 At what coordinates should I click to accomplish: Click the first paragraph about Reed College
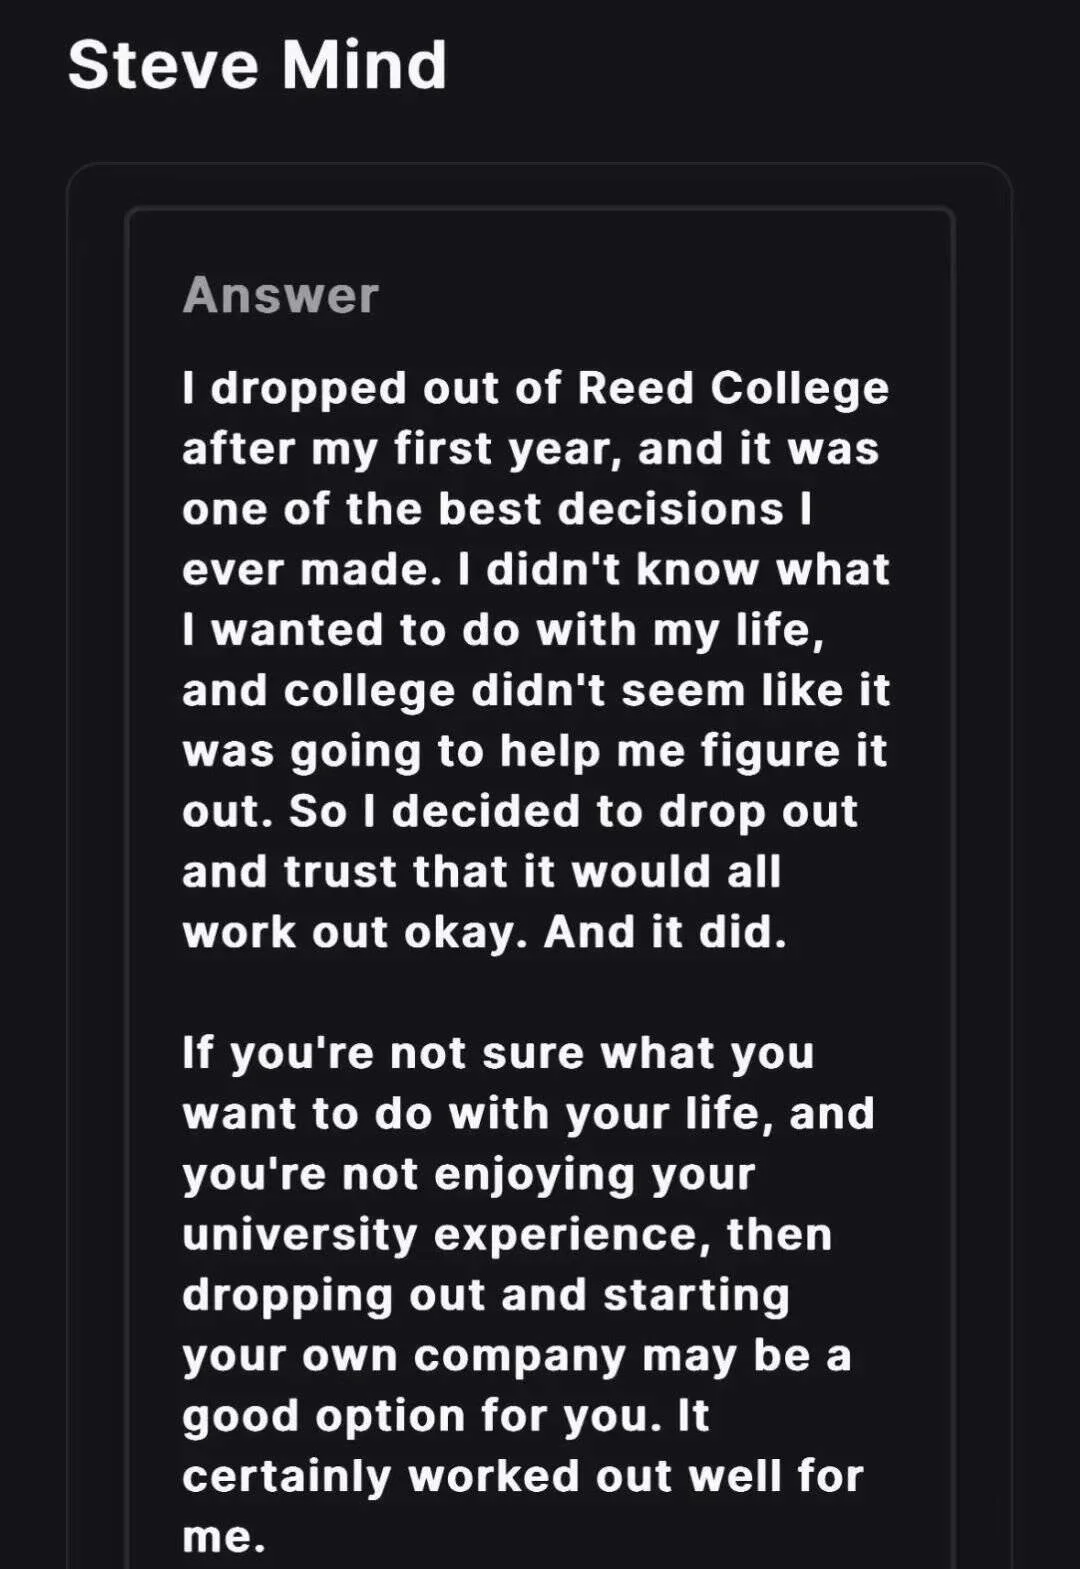536,660
